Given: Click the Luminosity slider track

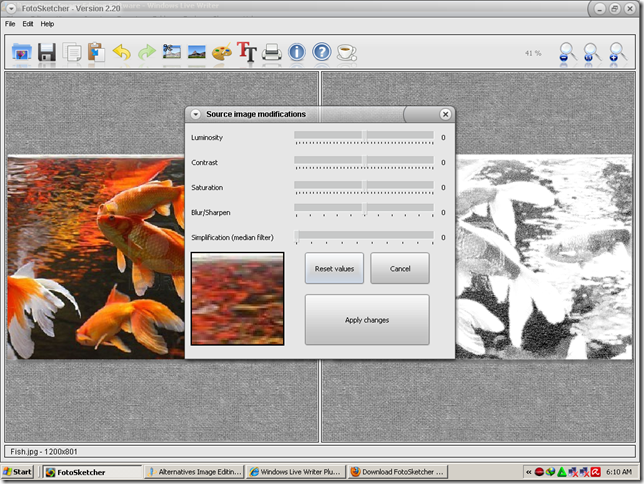Looking at the screenshot, I should 364,135.
